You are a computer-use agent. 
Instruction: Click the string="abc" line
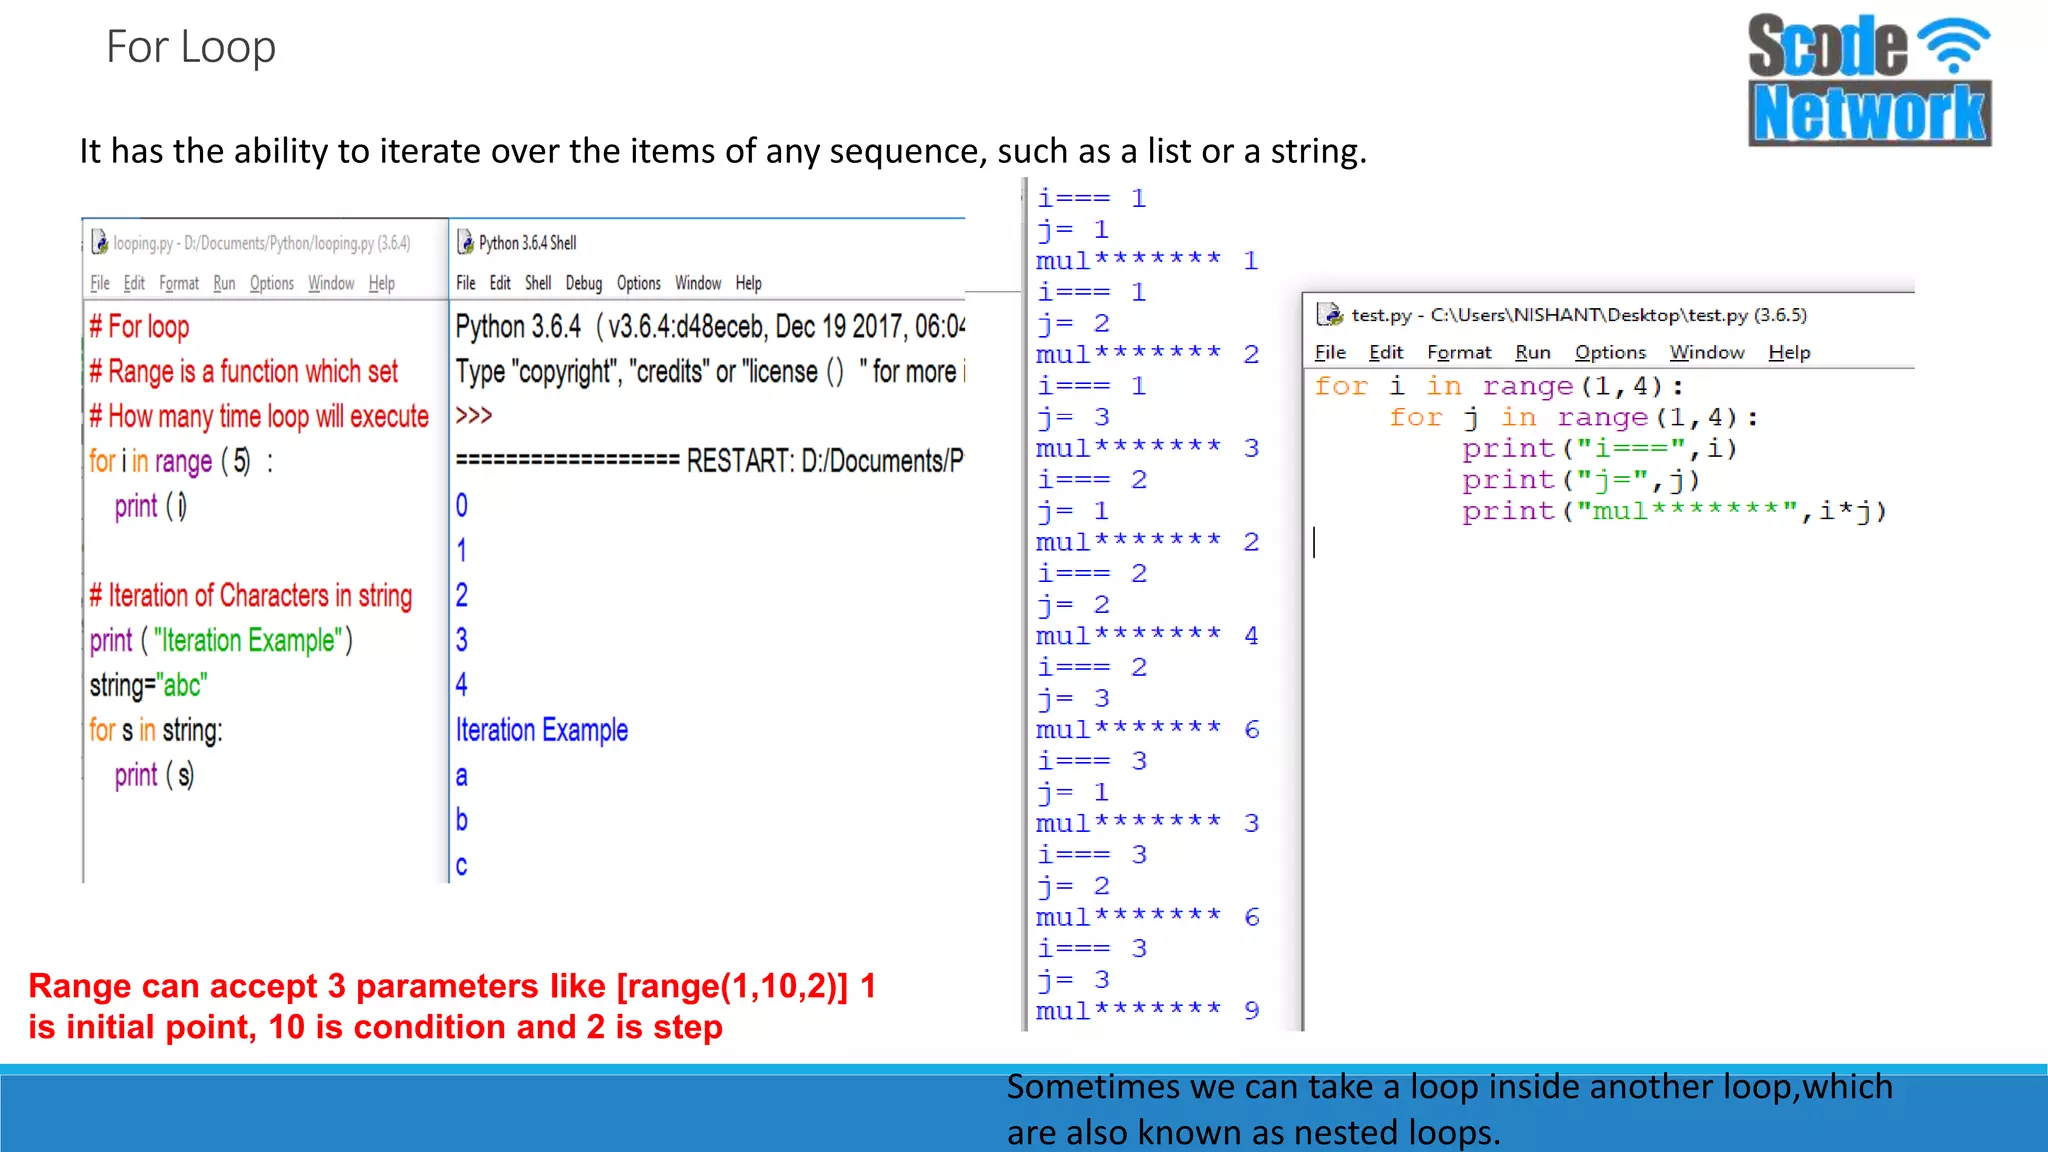pyautogui.click(x=148, y=686)
